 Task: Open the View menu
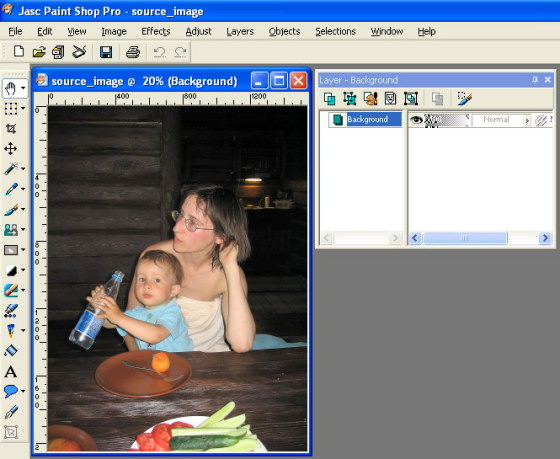[x=77, y=31]
